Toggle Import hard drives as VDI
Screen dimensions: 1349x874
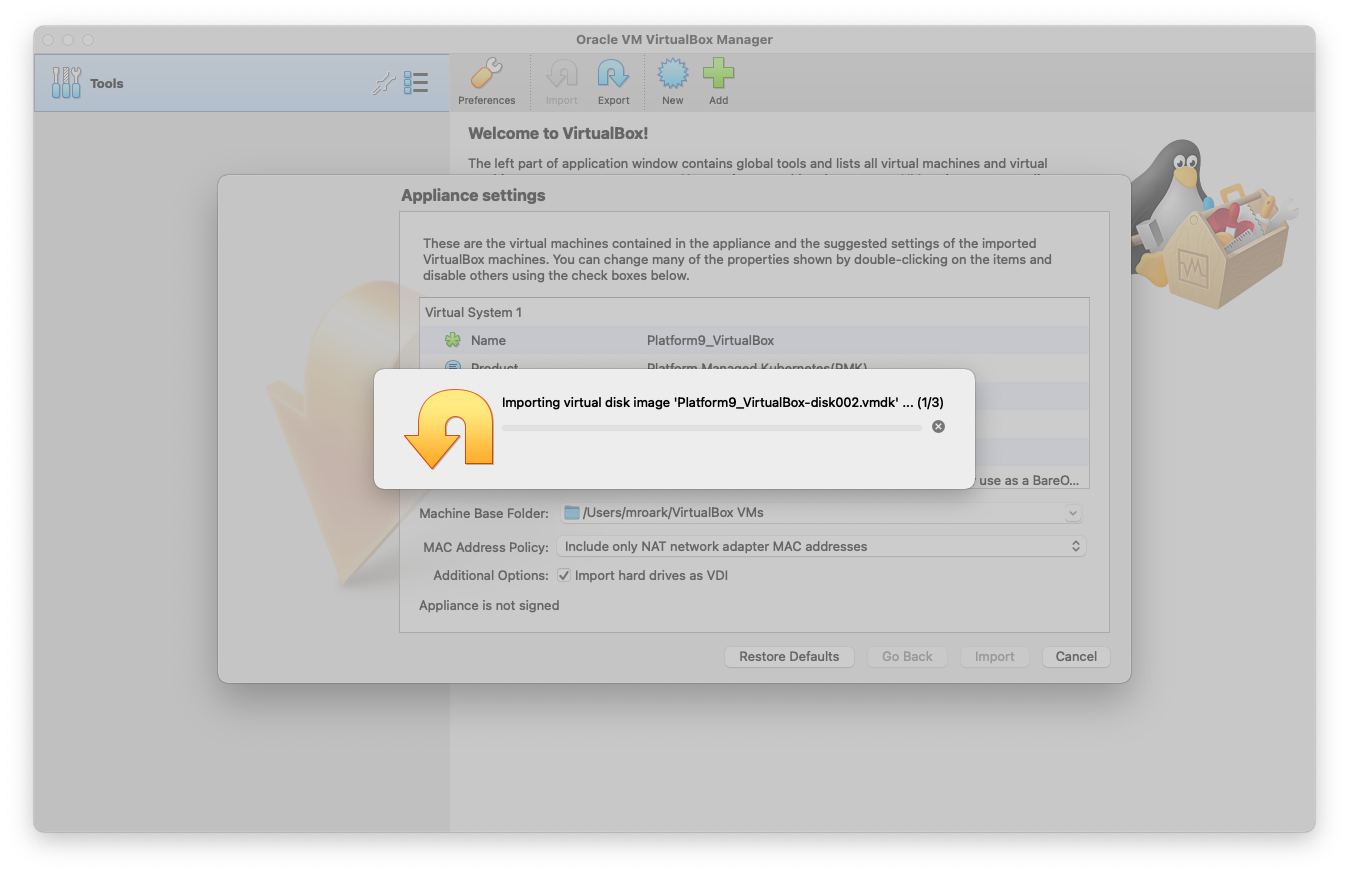tap(564, 576)
